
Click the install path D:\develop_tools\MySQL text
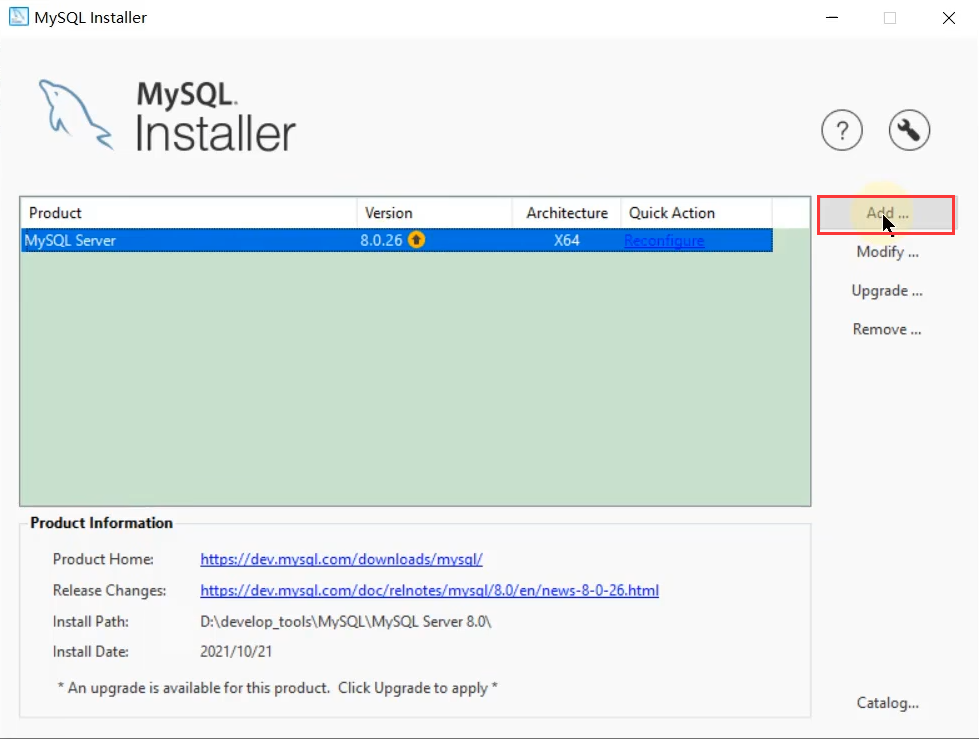pyautogui.click(x=345, y=622)
